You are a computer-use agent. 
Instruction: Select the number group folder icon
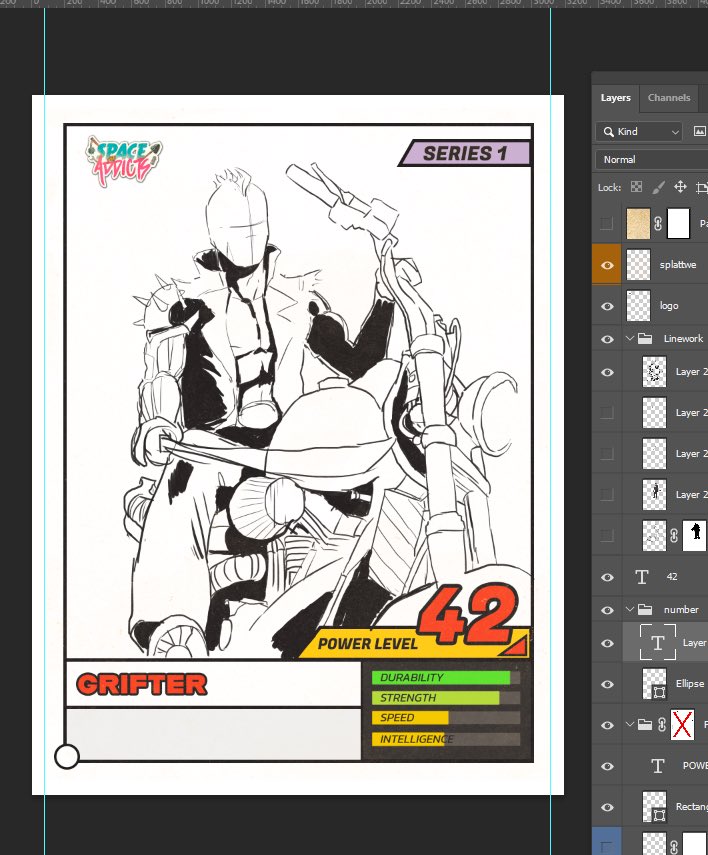pos(645,610)
